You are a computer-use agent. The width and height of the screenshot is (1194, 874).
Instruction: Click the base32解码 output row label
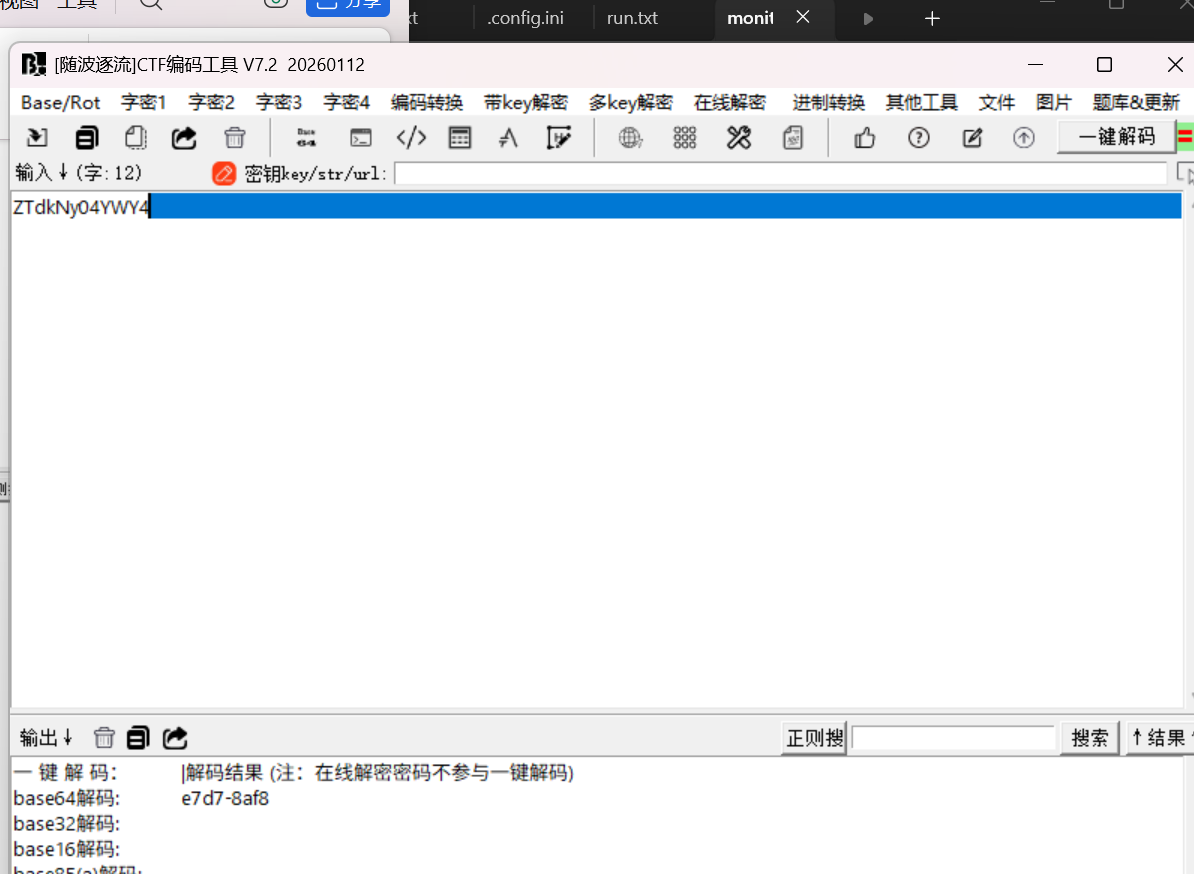point(66,824)
